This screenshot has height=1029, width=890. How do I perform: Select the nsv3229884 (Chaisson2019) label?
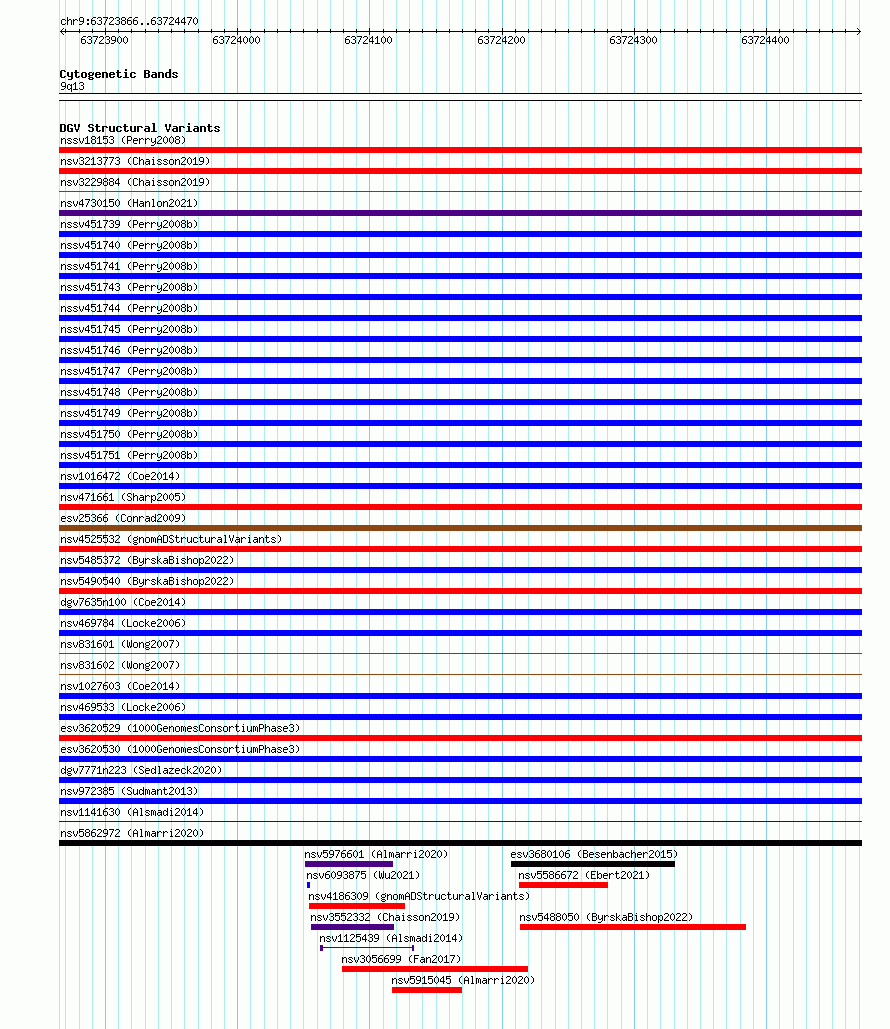pyautogui.click(x=135, y=182)
